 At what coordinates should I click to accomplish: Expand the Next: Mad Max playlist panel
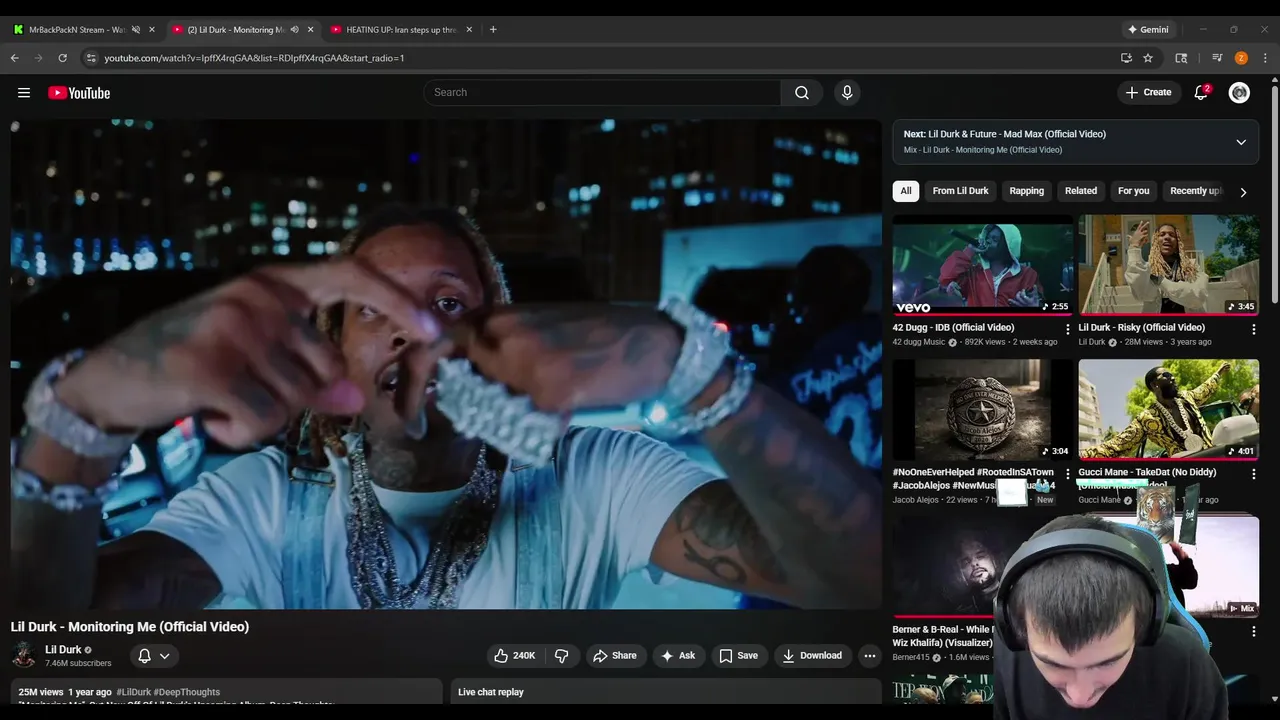1241,142
